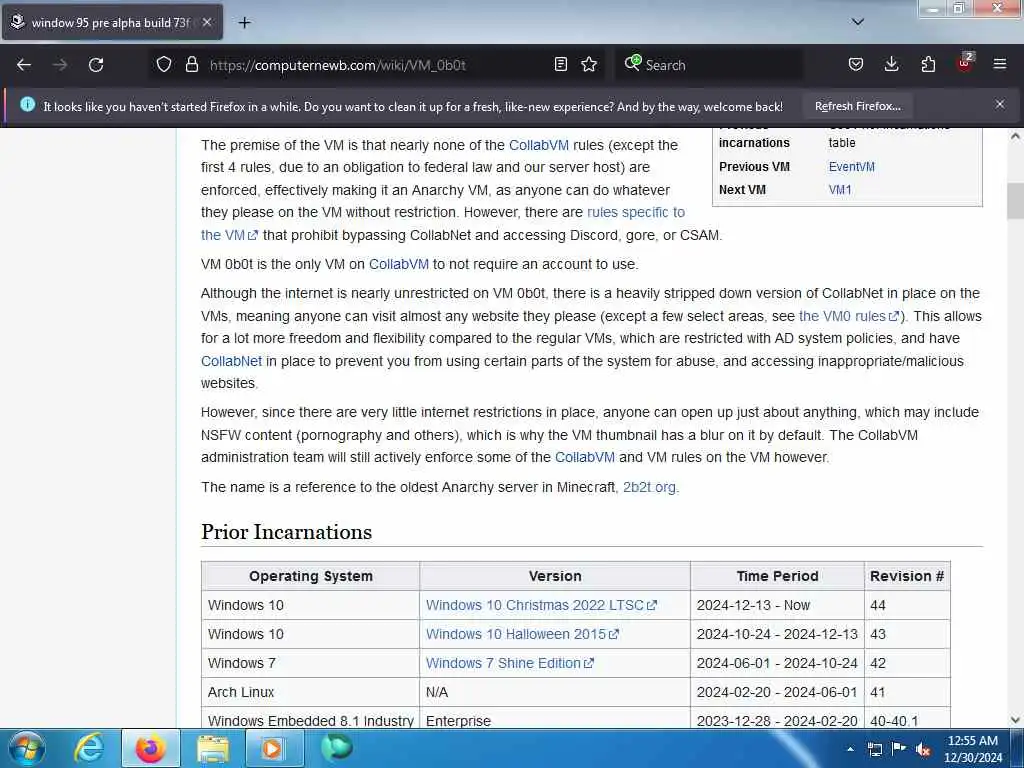Image resolution: width=1024 pixels, height=768 pixels.
Task: Open the Downloads panel
Action: 891,64
